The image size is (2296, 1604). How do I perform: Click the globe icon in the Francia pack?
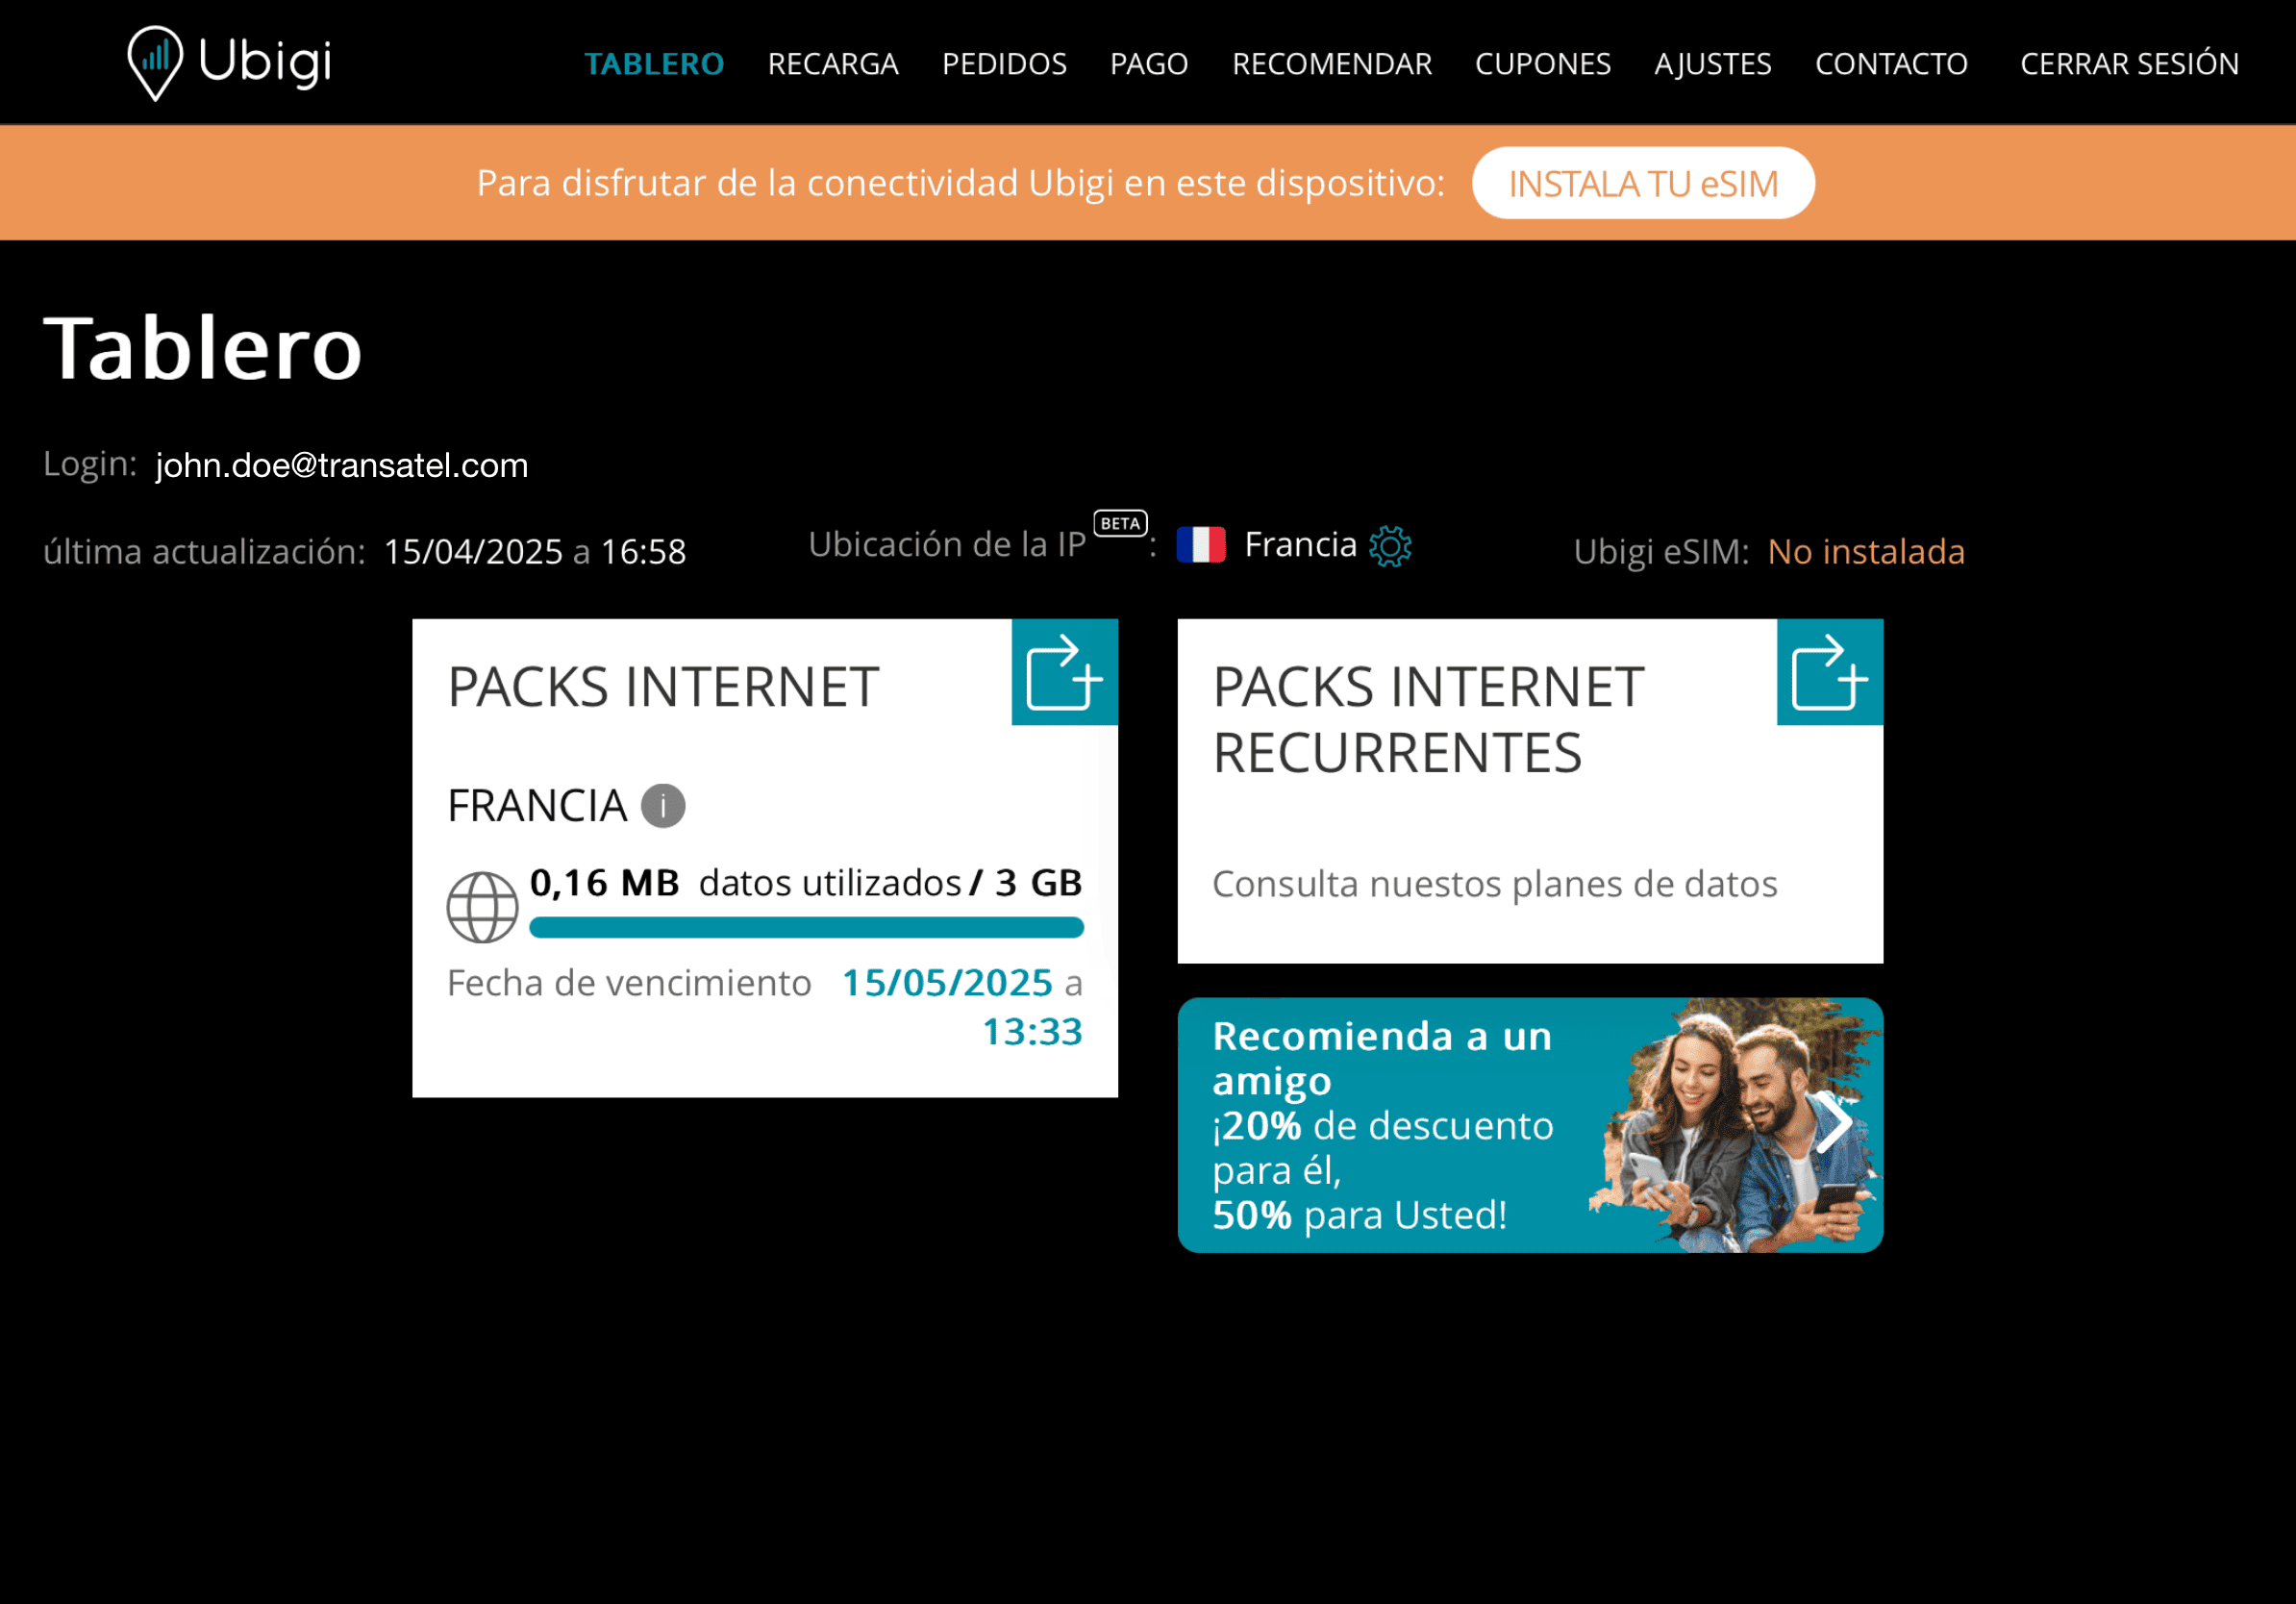482,907
